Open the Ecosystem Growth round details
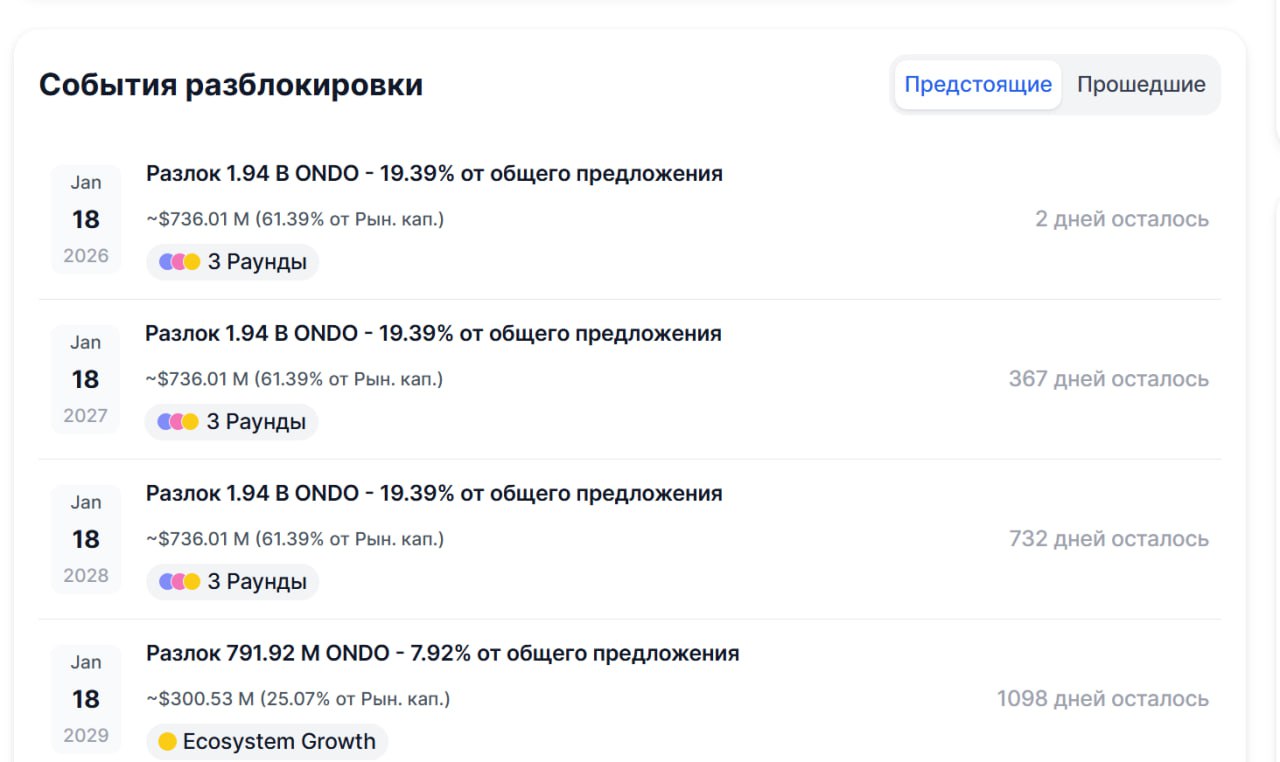 pos(266,741)
